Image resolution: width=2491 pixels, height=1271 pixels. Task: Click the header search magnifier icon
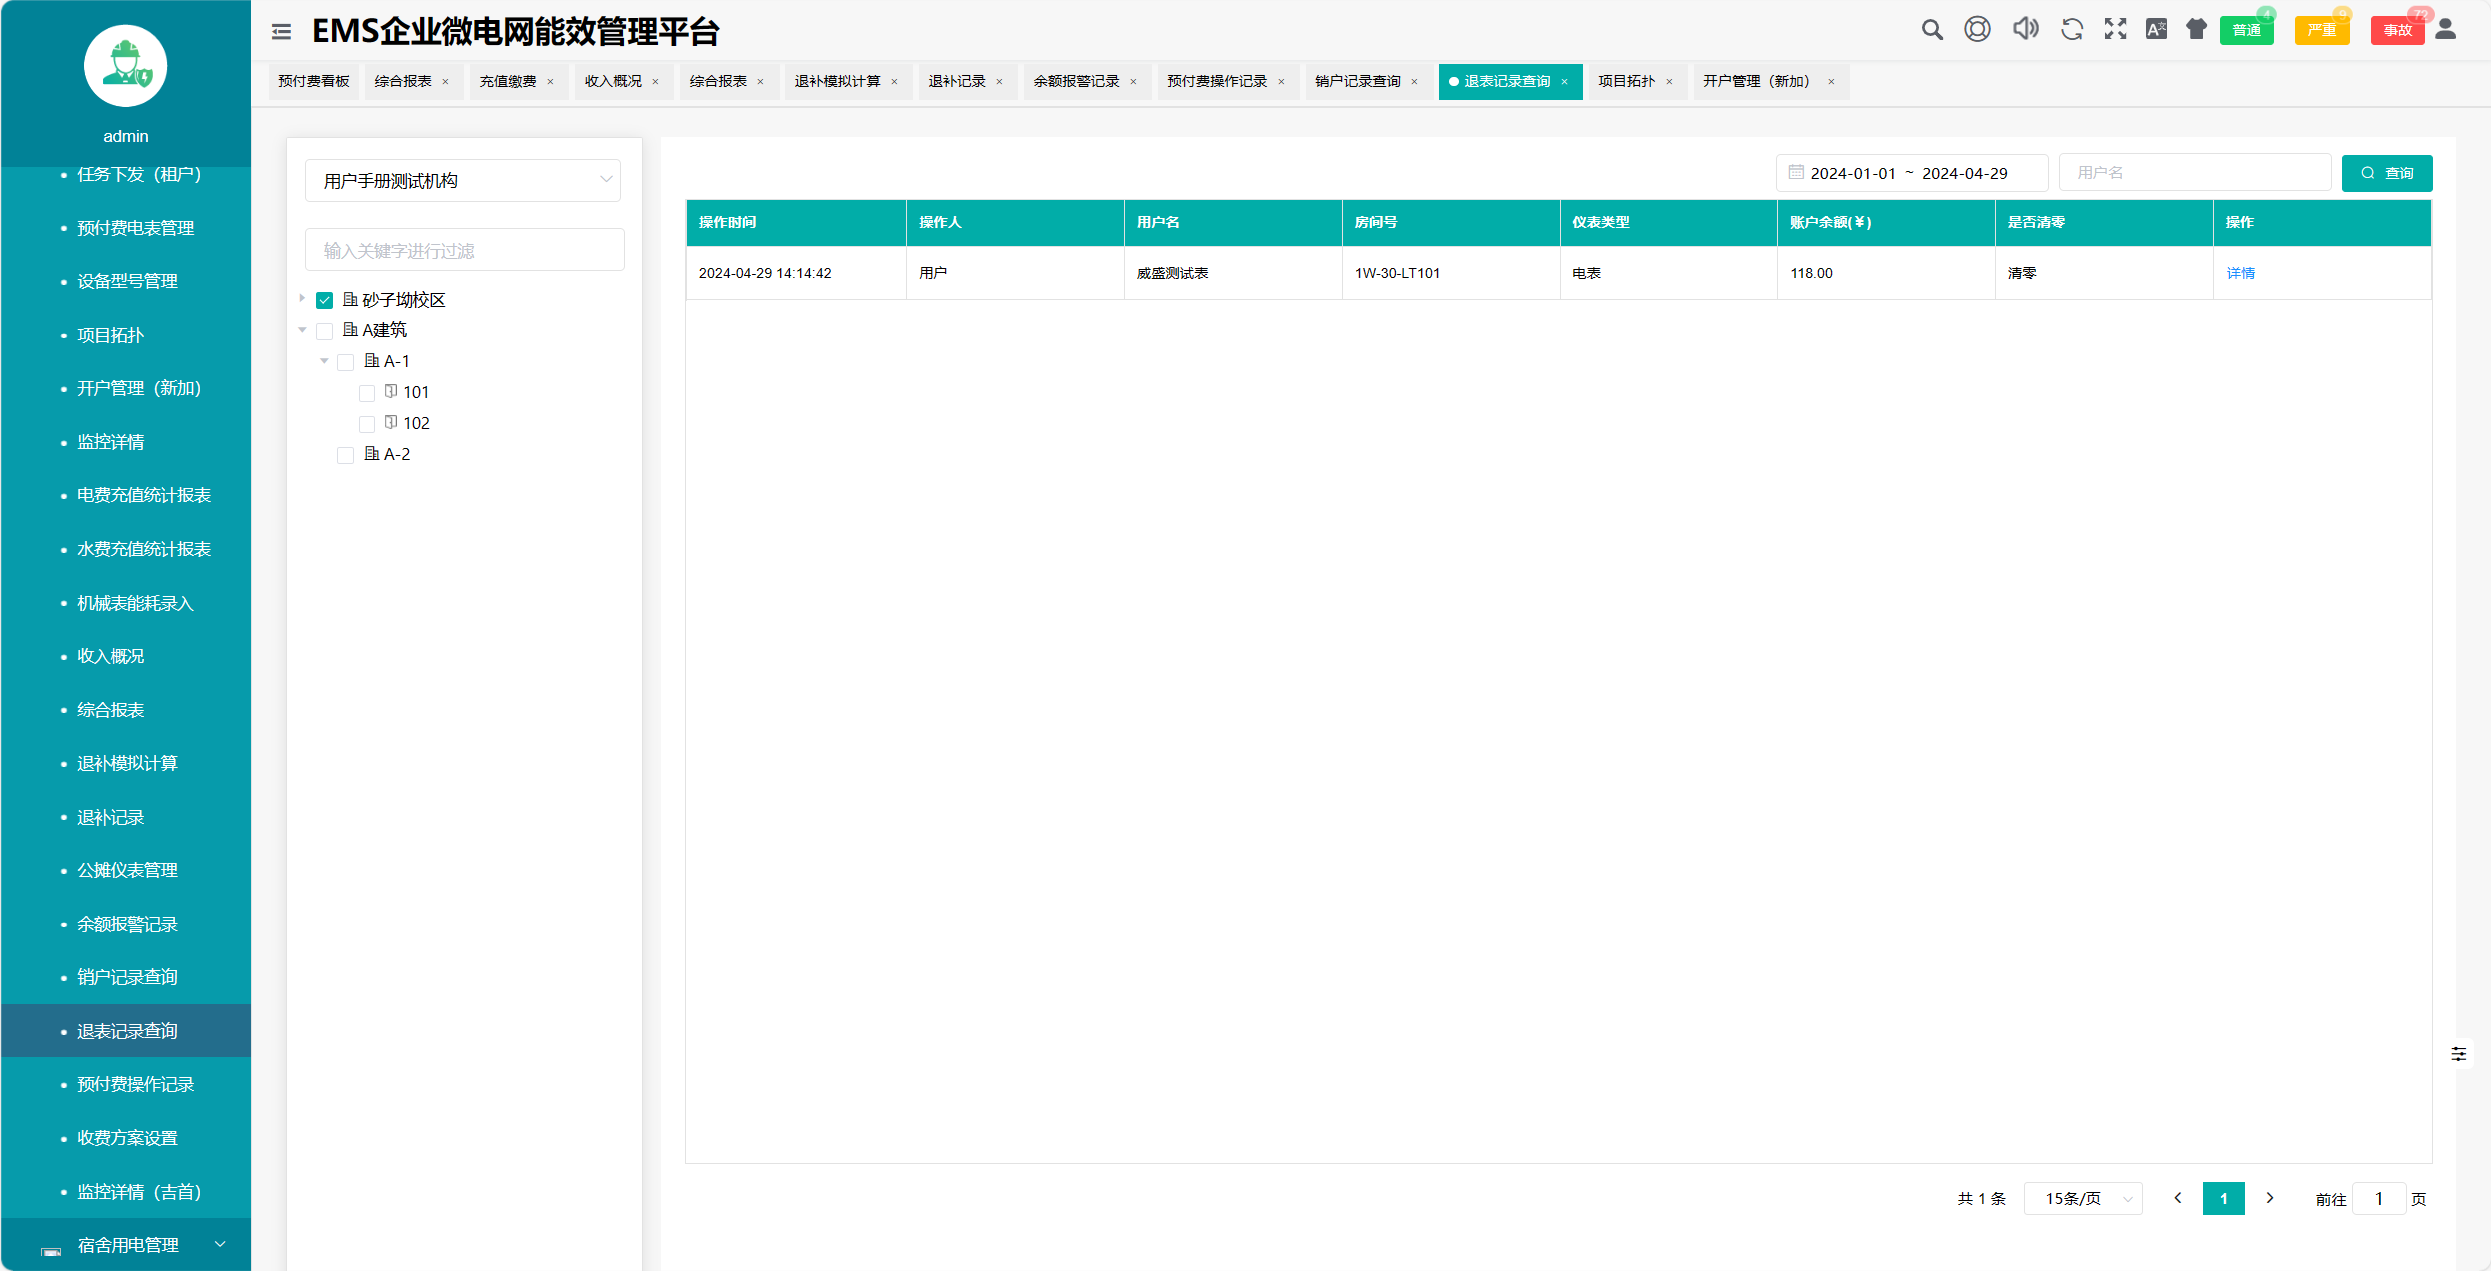[x=1932, y=30]
